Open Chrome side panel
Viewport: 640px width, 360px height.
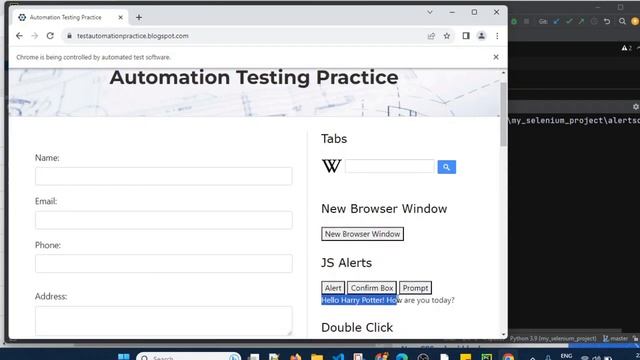(466, 36)
